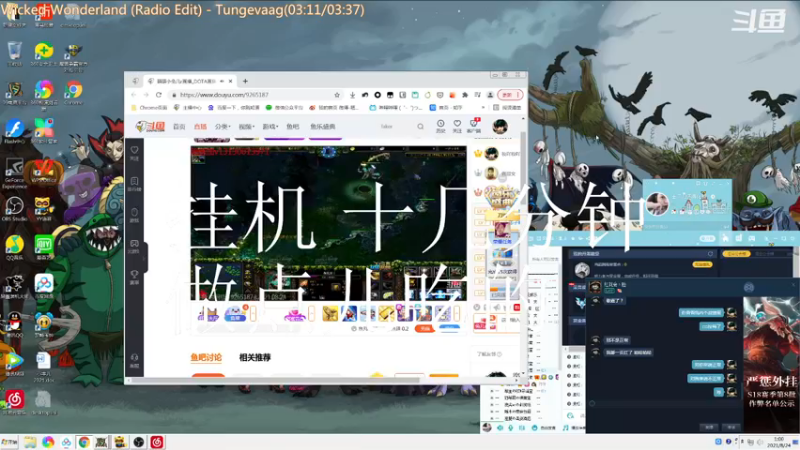Open the WPS Office desktop icon

[x=44, y=171]
